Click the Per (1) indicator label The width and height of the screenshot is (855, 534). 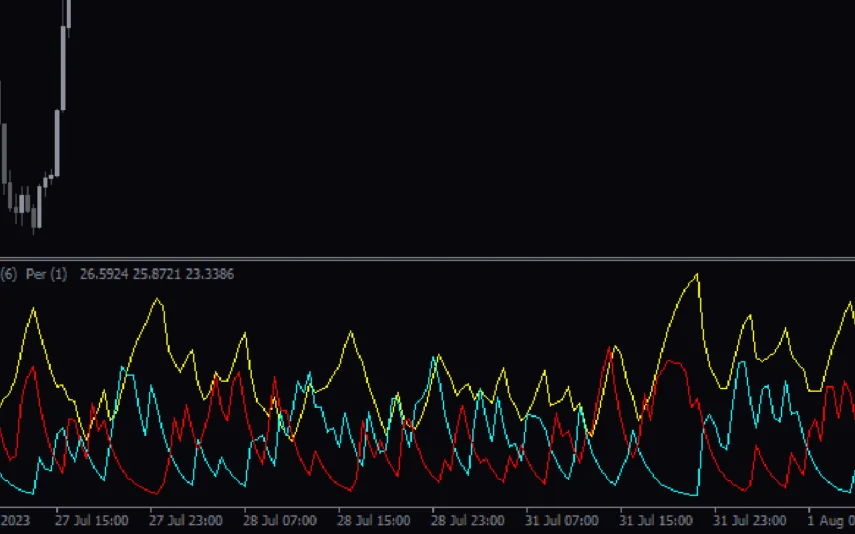pos(46,274)
